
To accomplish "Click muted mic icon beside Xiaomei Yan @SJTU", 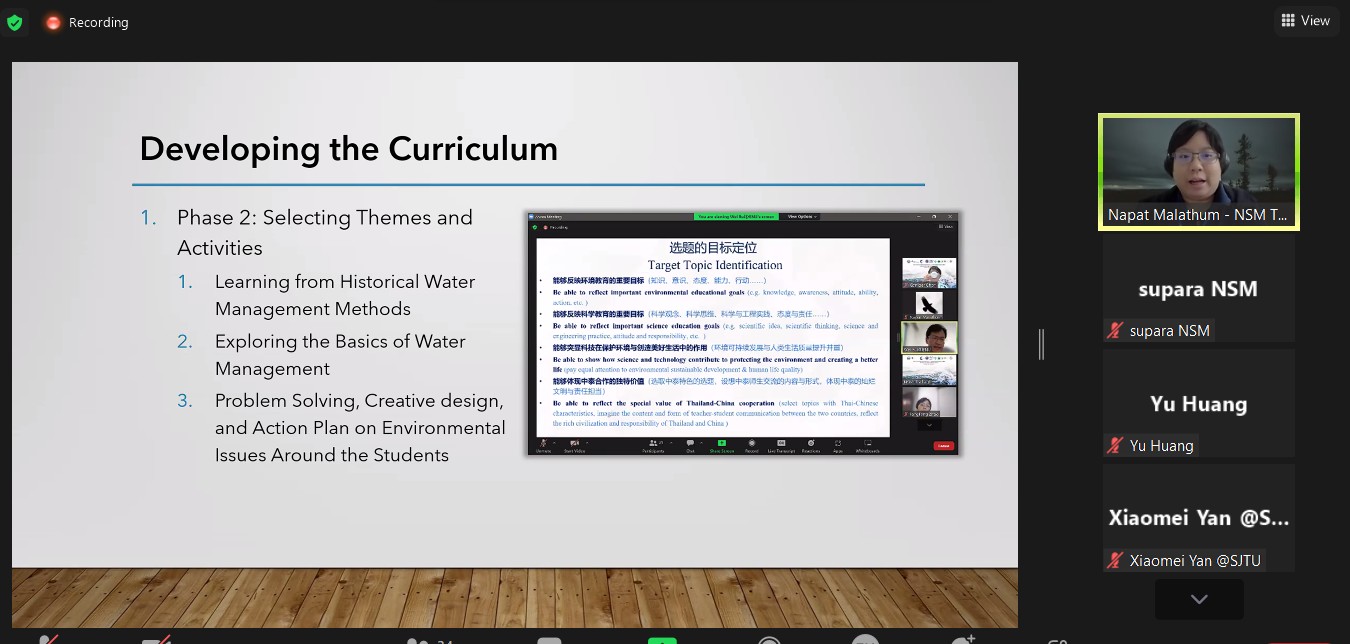I will pyautogui.click(x=1115, y=561).
